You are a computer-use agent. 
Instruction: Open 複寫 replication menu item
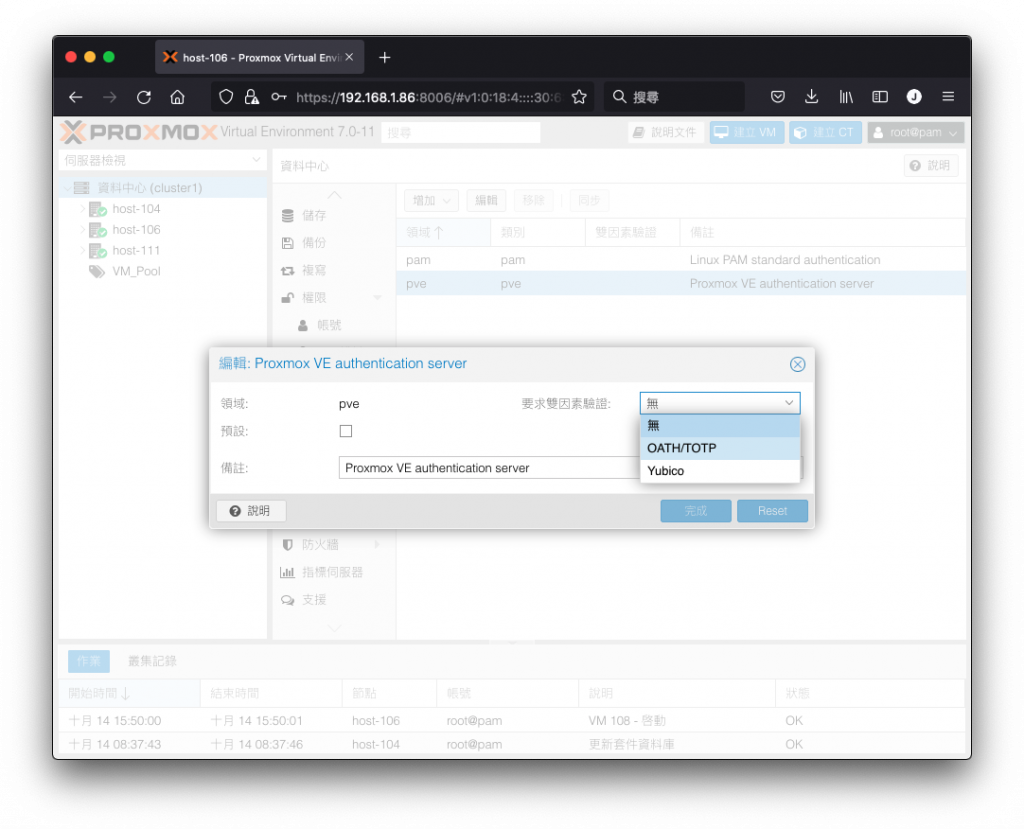(313, 270)
